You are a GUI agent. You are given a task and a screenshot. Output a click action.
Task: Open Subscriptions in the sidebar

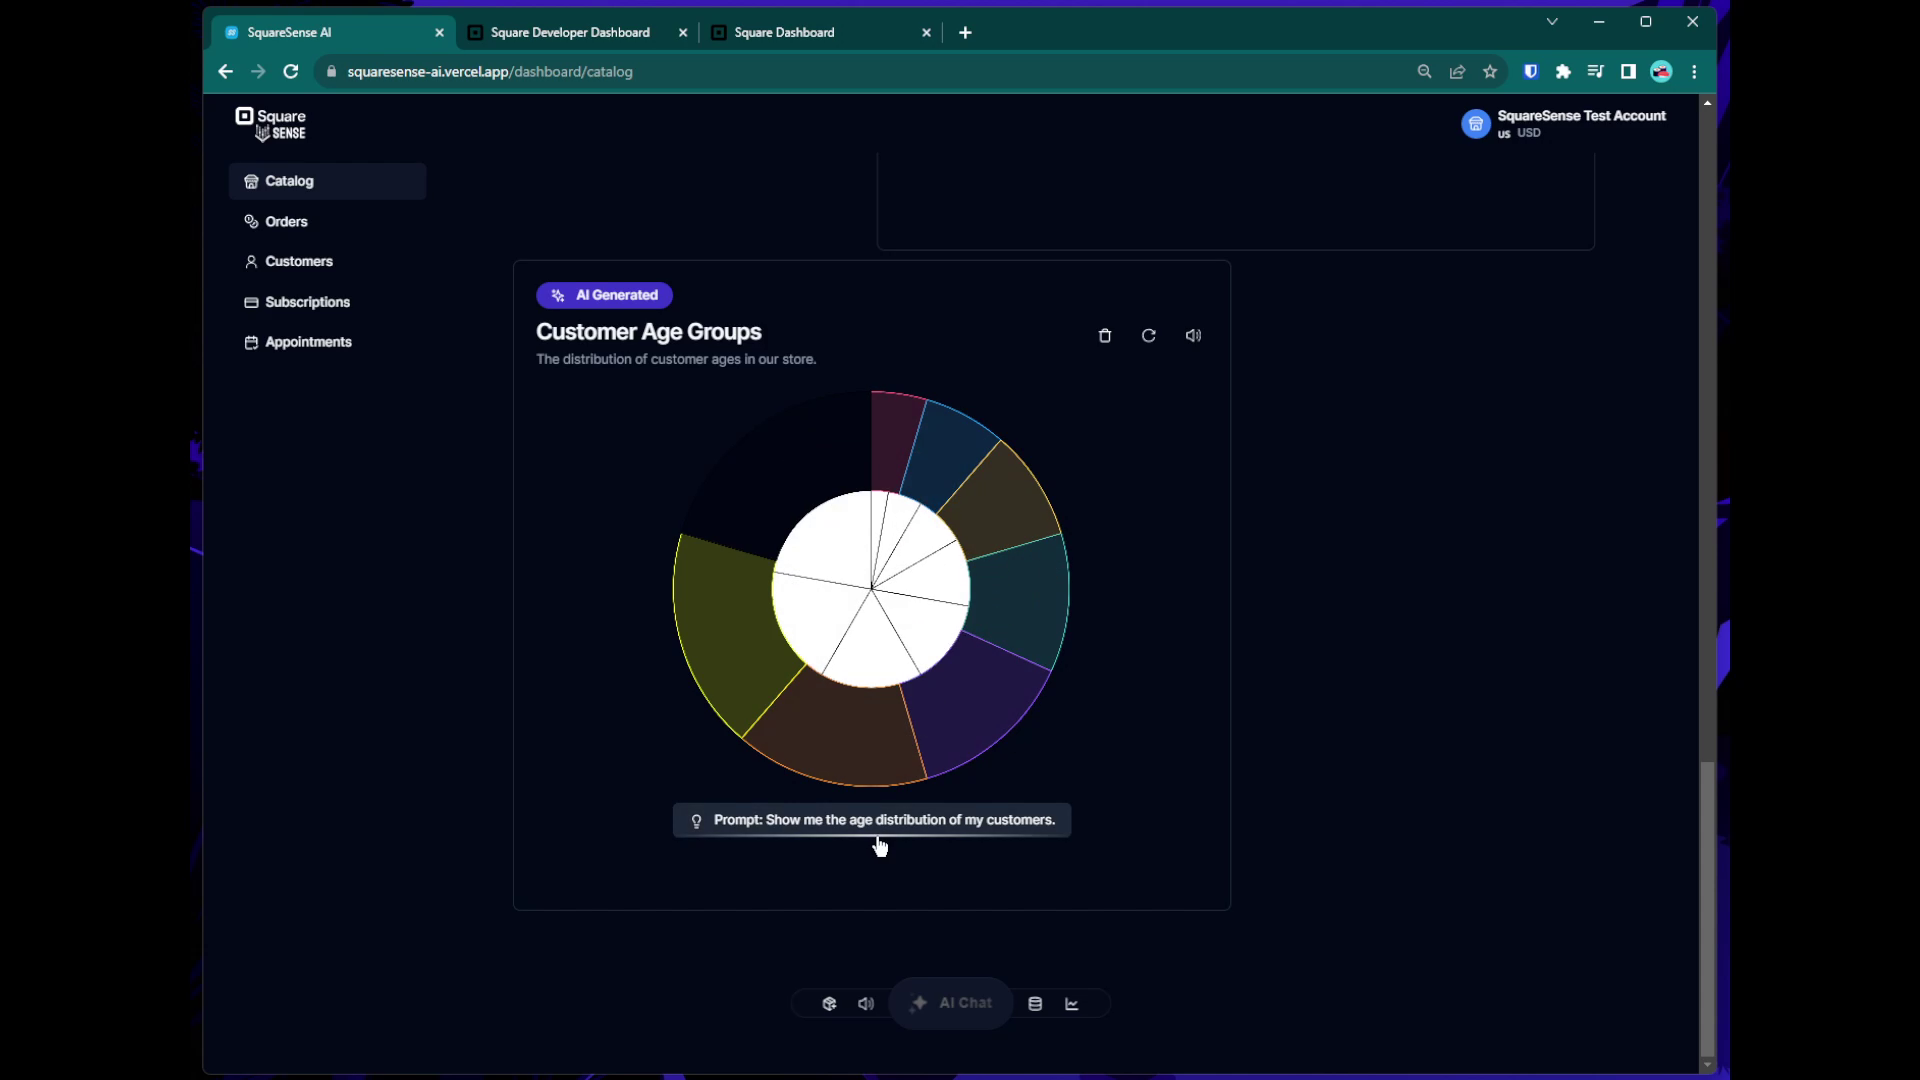tap(307, 302)
